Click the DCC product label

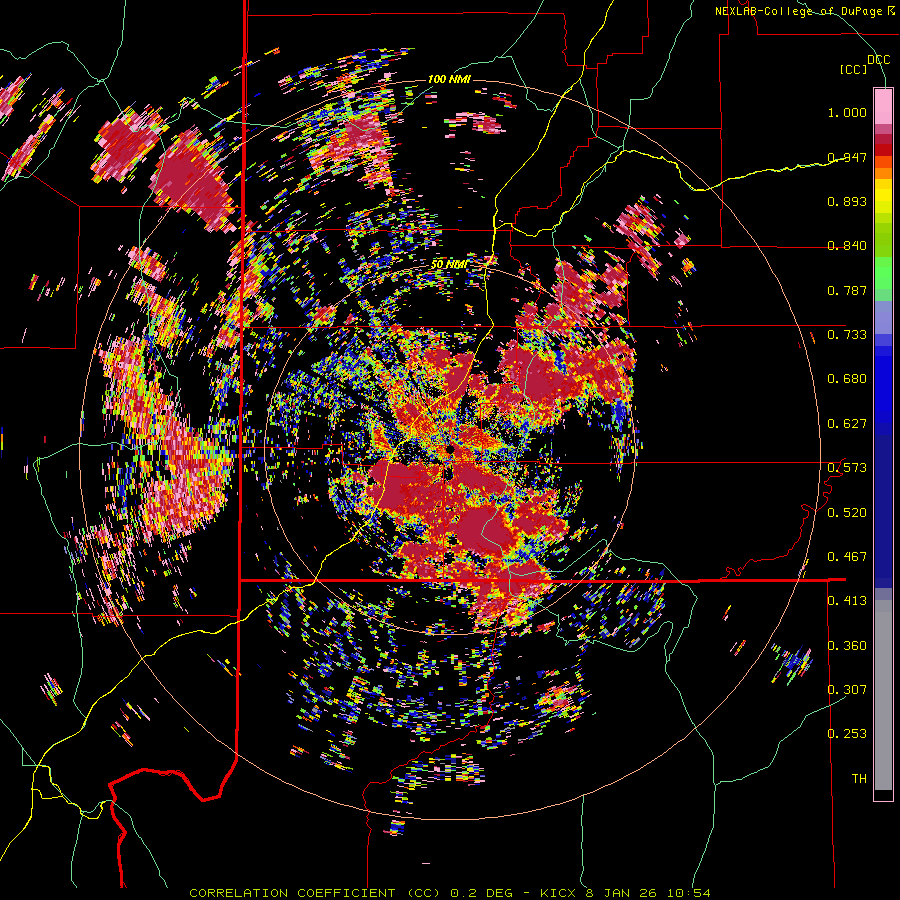878,60
